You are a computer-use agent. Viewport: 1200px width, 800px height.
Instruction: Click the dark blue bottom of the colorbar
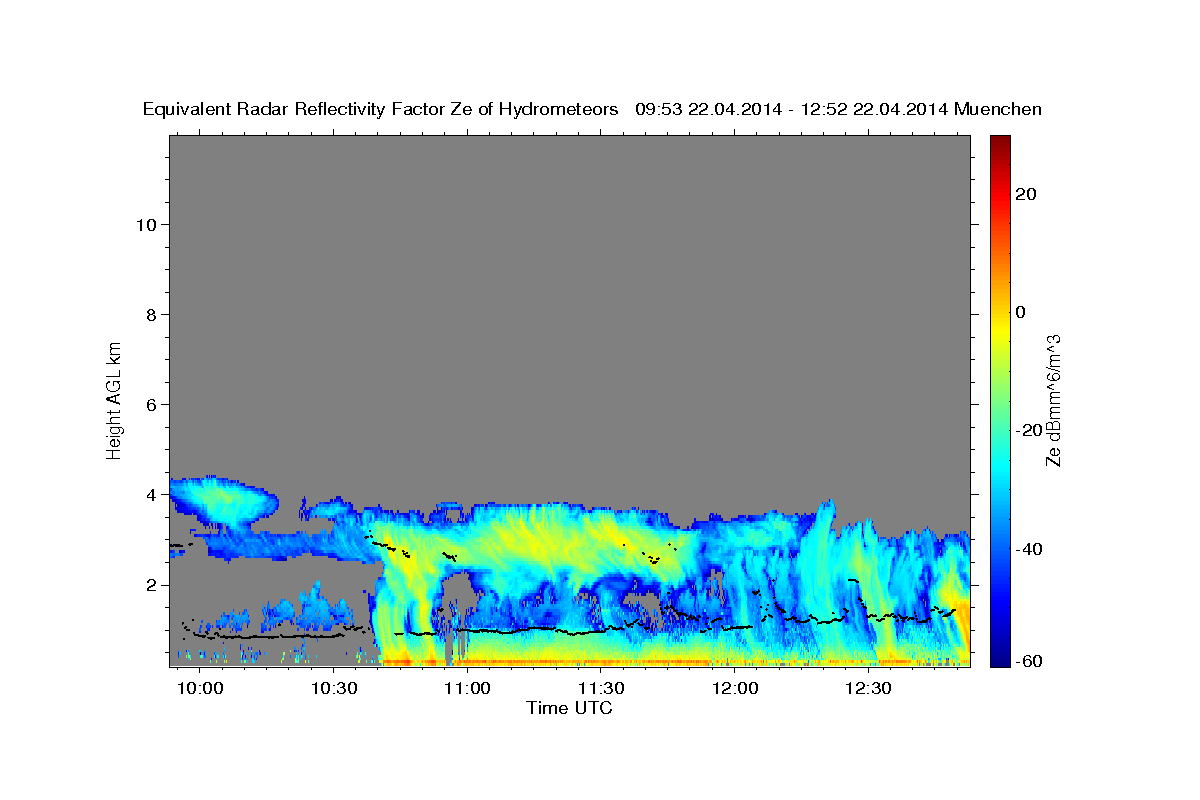[x=1000, y=655]
